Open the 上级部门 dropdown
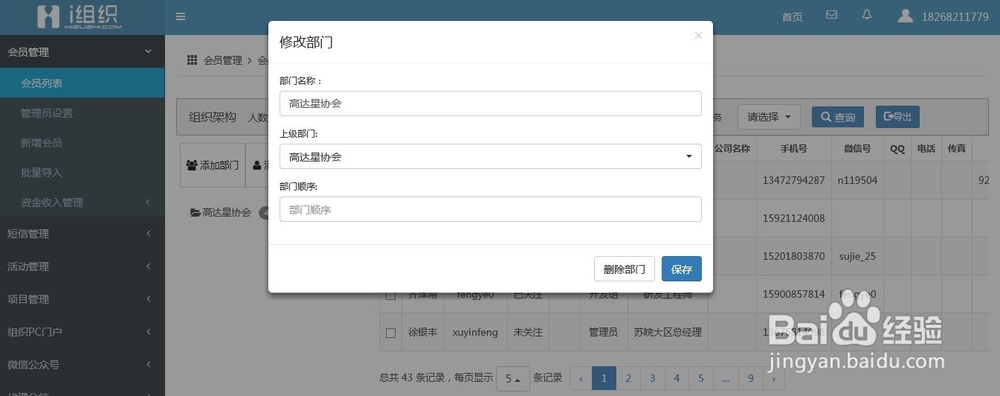 pos(490,156)
